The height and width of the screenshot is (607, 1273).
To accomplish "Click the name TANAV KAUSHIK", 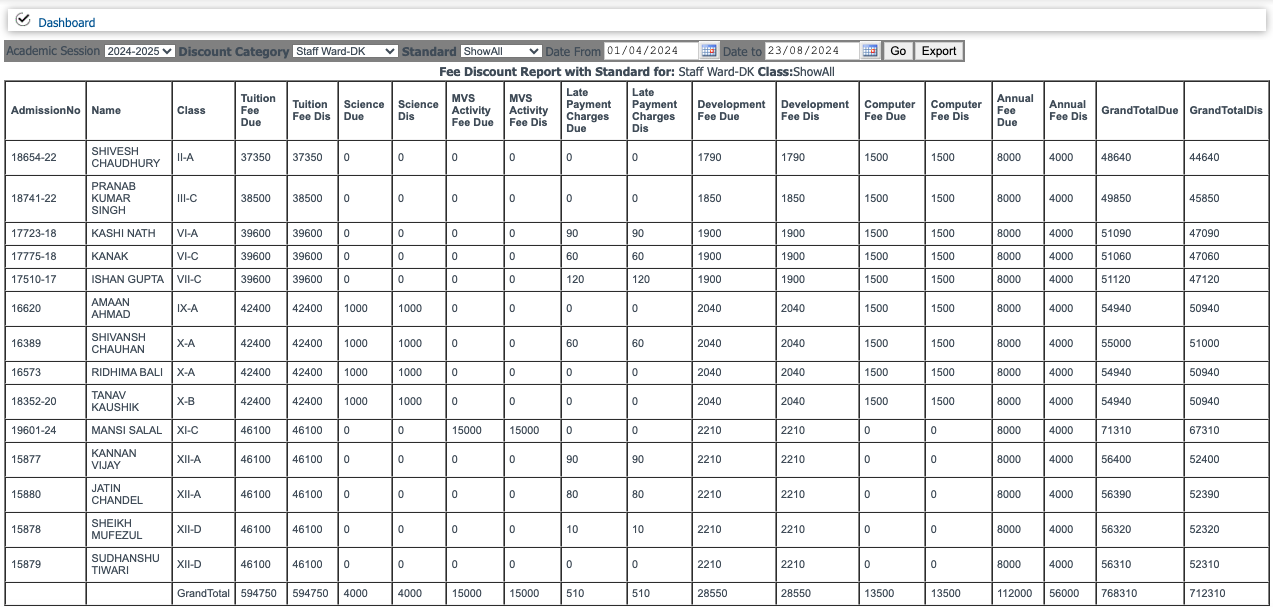I will click(115, 401).
